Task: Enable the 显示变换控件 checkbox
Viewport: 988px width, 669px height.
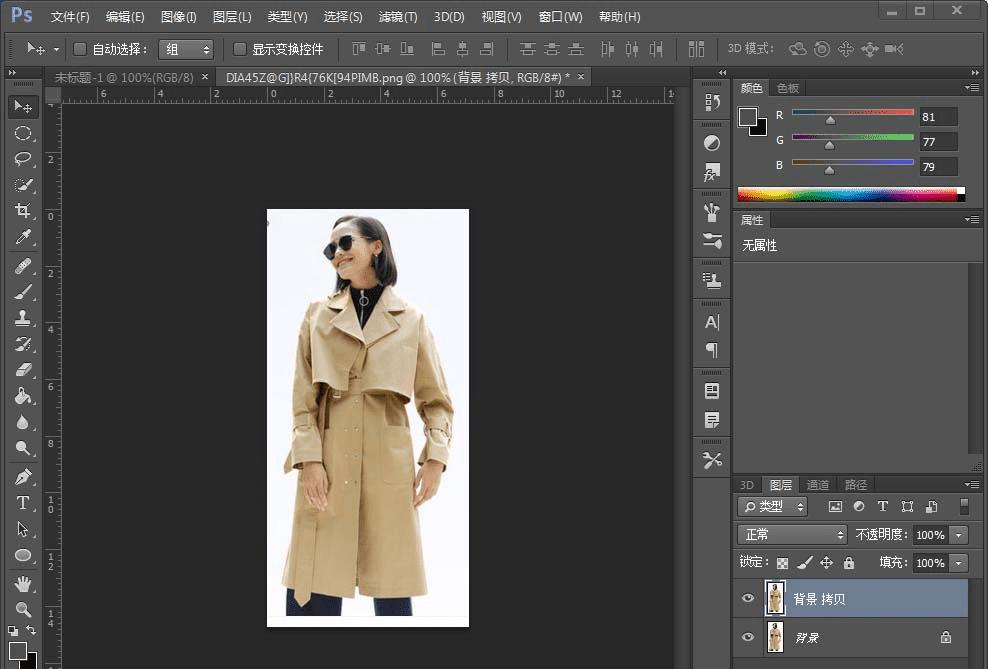Action: (240, 49)
